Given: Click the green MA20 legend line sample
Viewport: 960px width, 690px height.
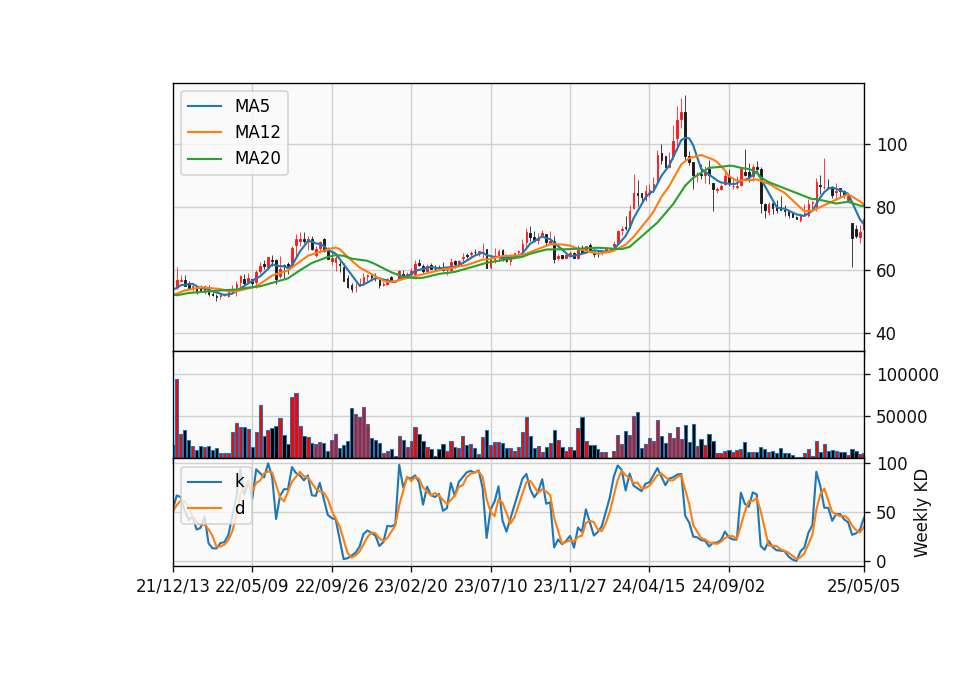Looking at the screenshot, I should click(204, 159).
